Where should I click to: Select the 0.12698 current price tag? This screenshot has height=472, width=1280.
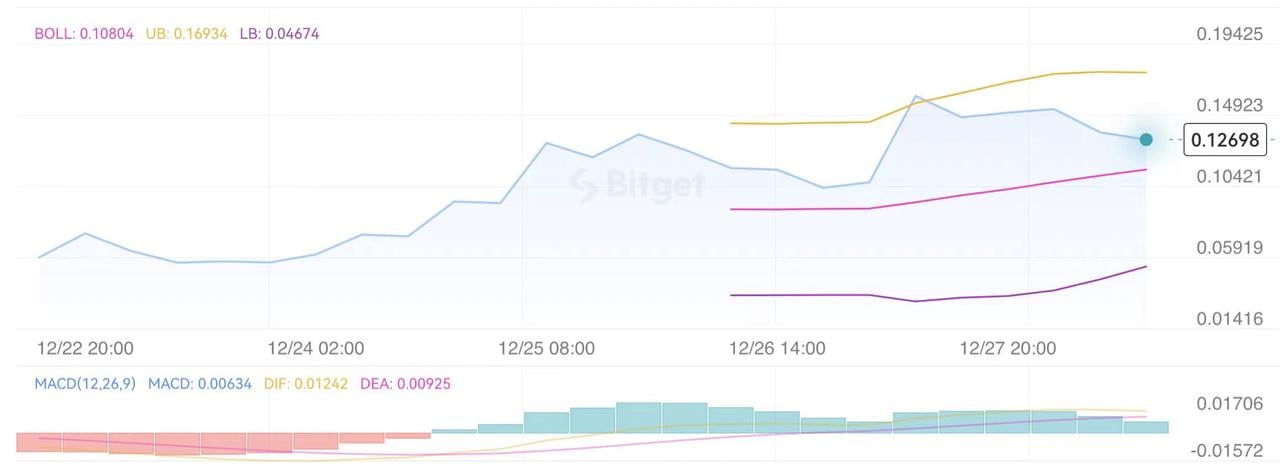coord(1225,140)
